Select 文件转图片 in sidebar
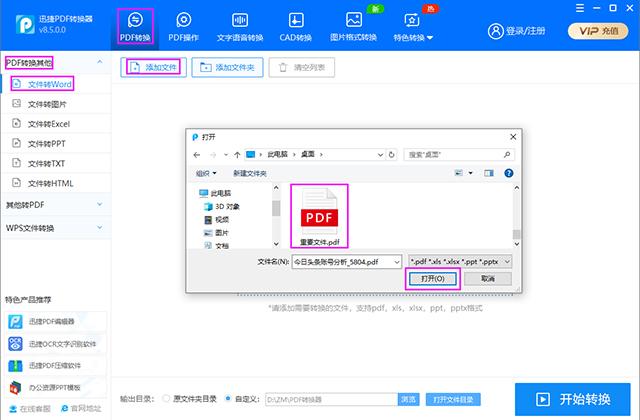Image resolution: width=640 pixels, height=420 pixels. (56, 104)
